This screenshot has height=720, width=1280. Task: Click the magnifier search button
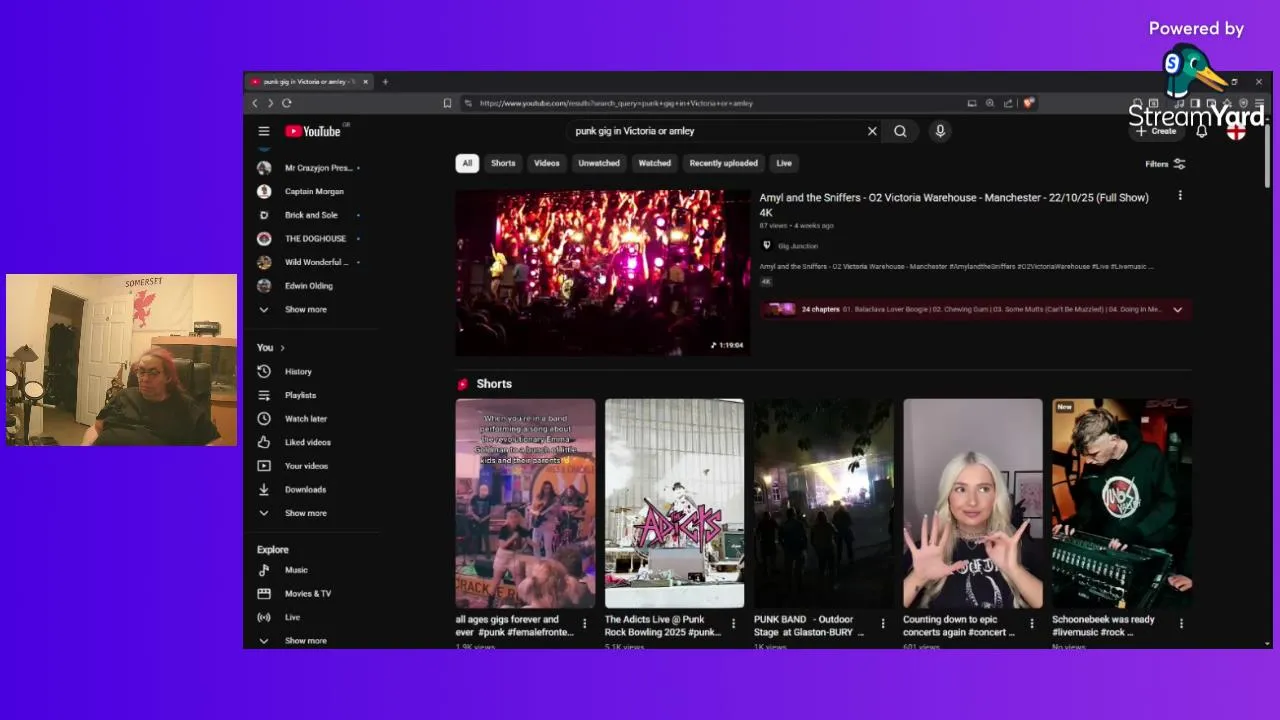900,131
